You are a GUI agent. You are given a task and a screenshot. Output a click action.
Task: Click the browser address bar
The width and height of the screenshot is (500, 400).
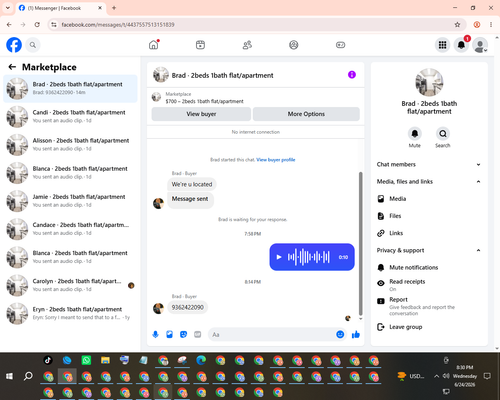257,25
